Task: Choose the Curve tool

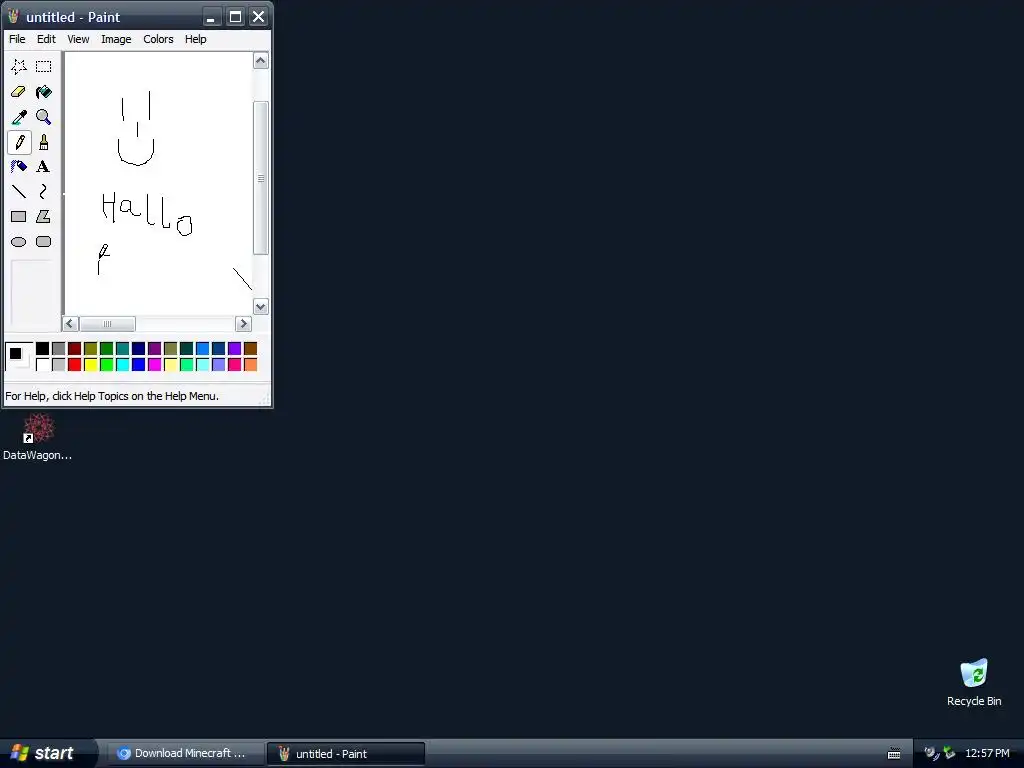Action: point(44,191)
